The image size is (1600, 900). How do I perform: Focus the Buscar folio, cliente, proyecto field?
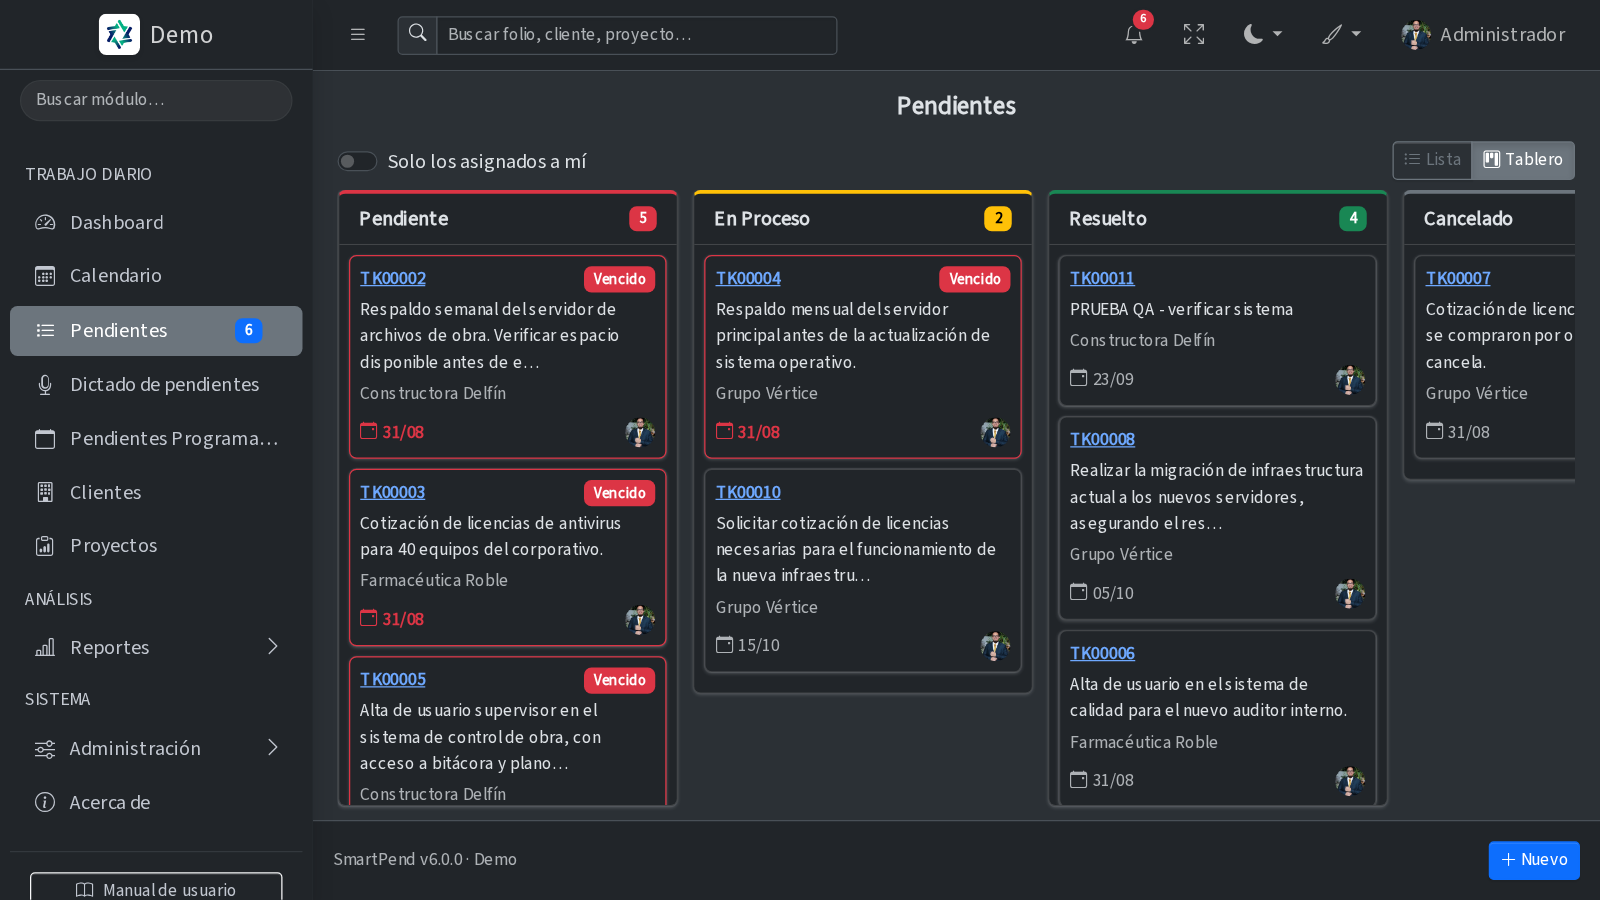[x=637, y=35]
